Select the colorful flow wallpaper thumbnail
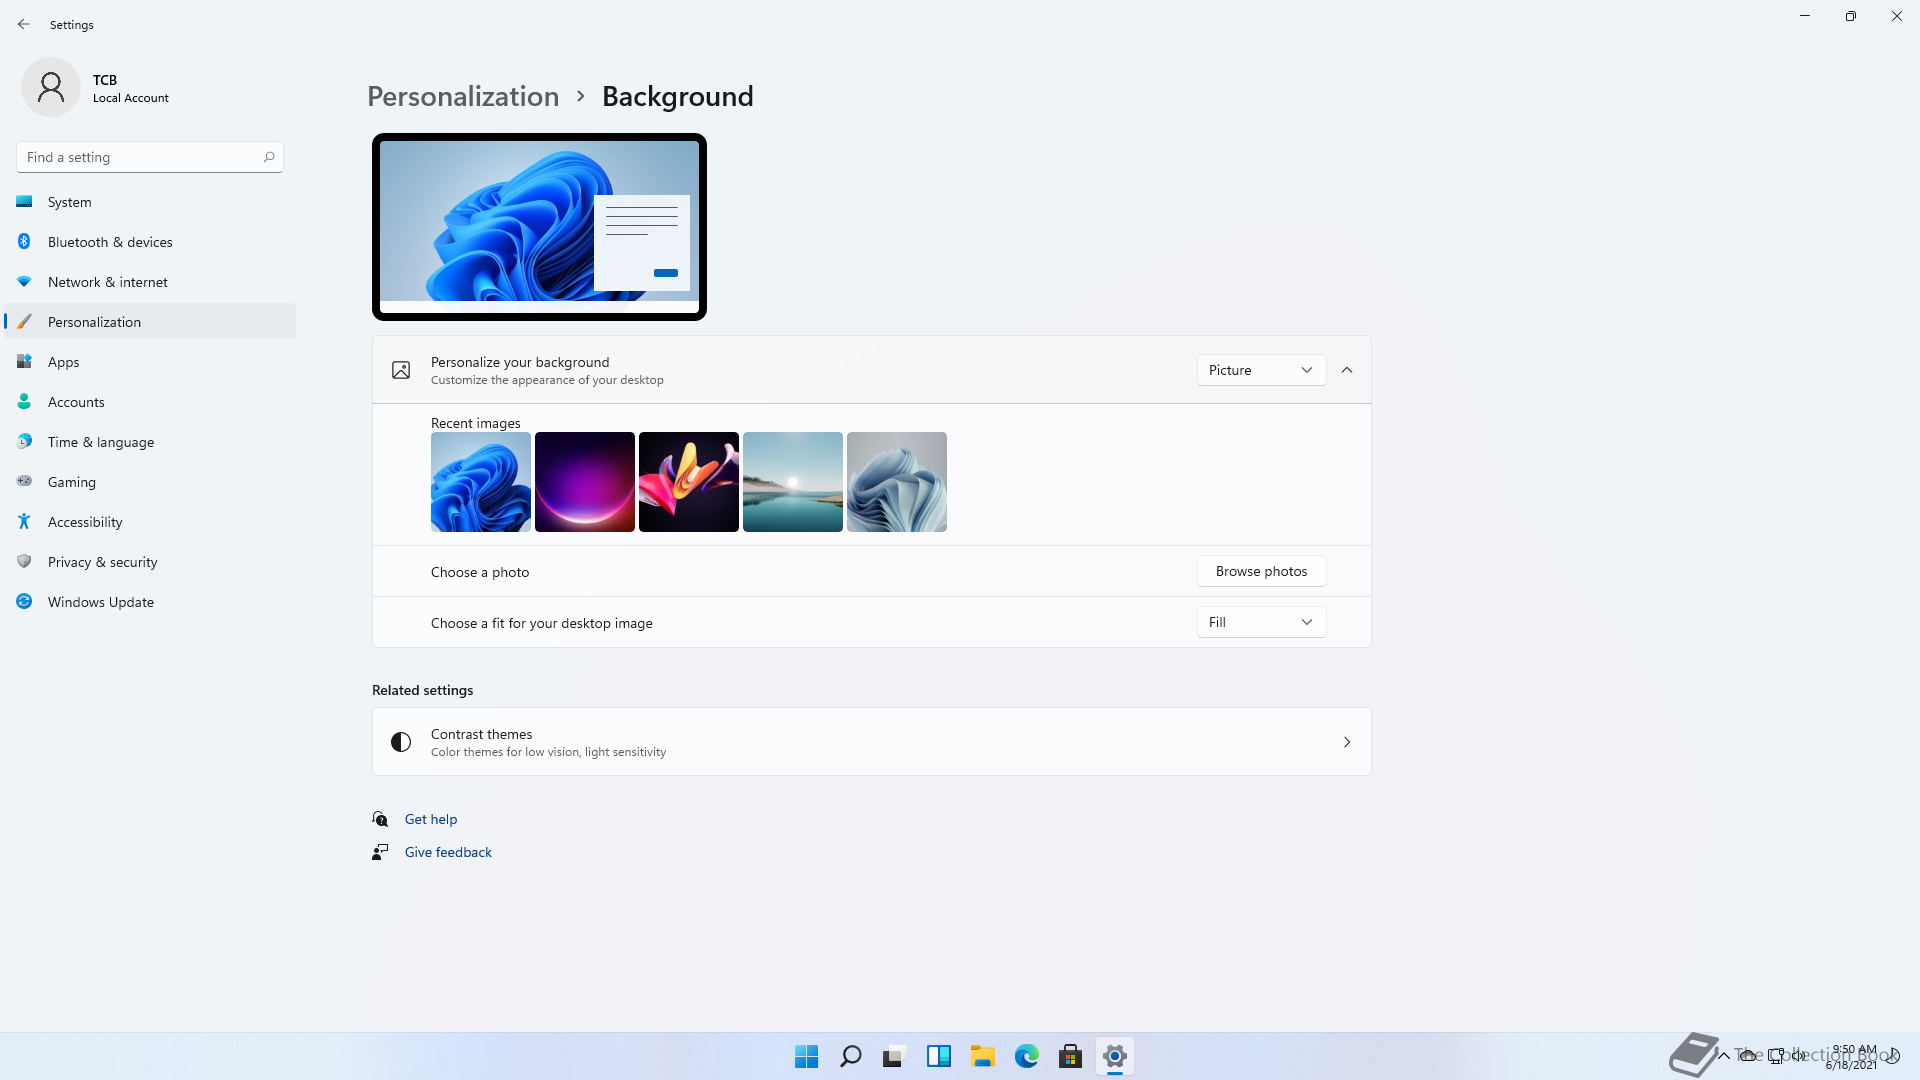The height and width of the screenshot is (1080, 1920). point(689,482)
